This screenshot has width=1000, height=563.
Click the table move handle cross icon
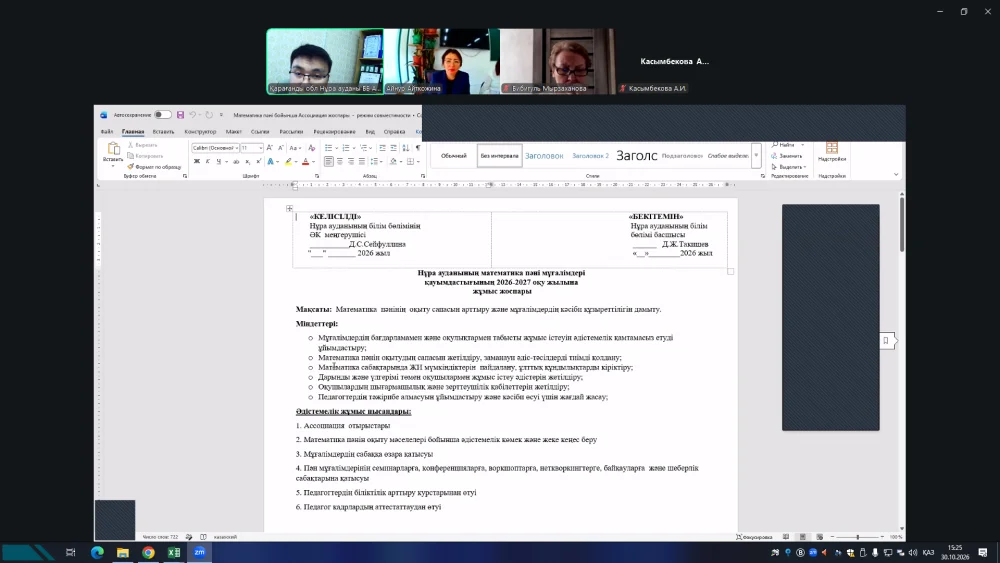pos(290,208)
